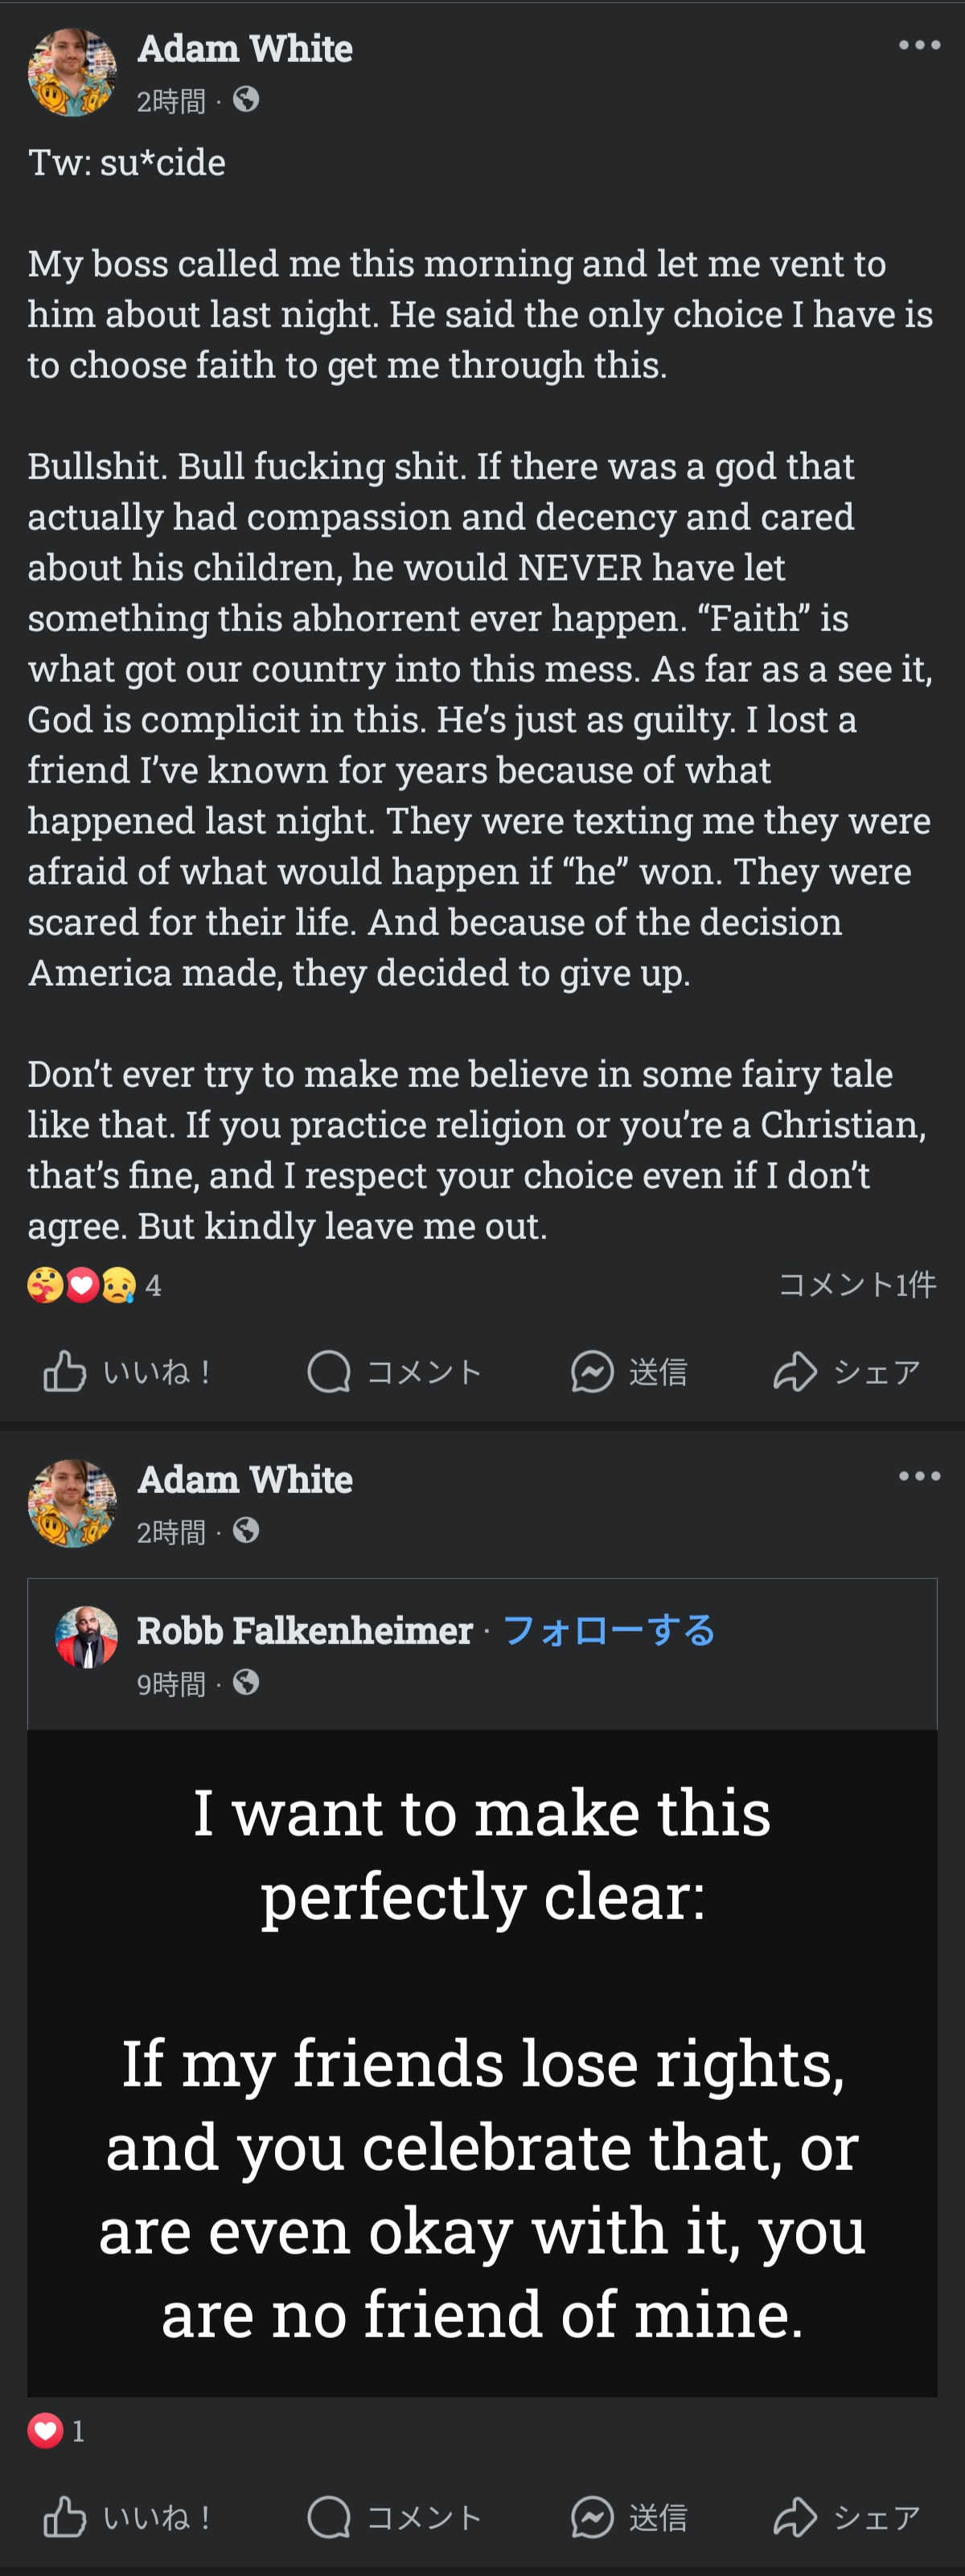Open Robb Falkenheimer's profile picture
Screen dimensions: 965x2576
[x=86, y=1637]
